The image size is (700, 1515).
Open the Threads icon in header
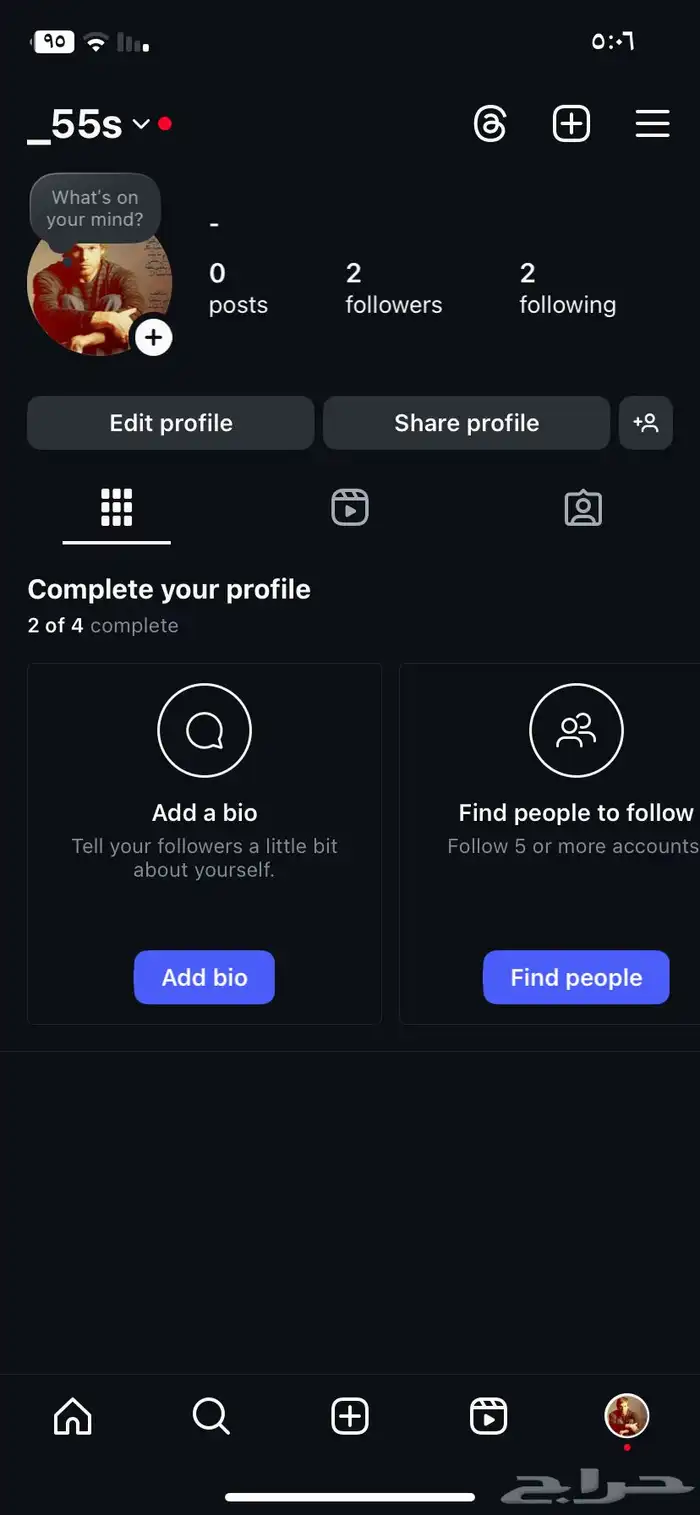point(490,124)
